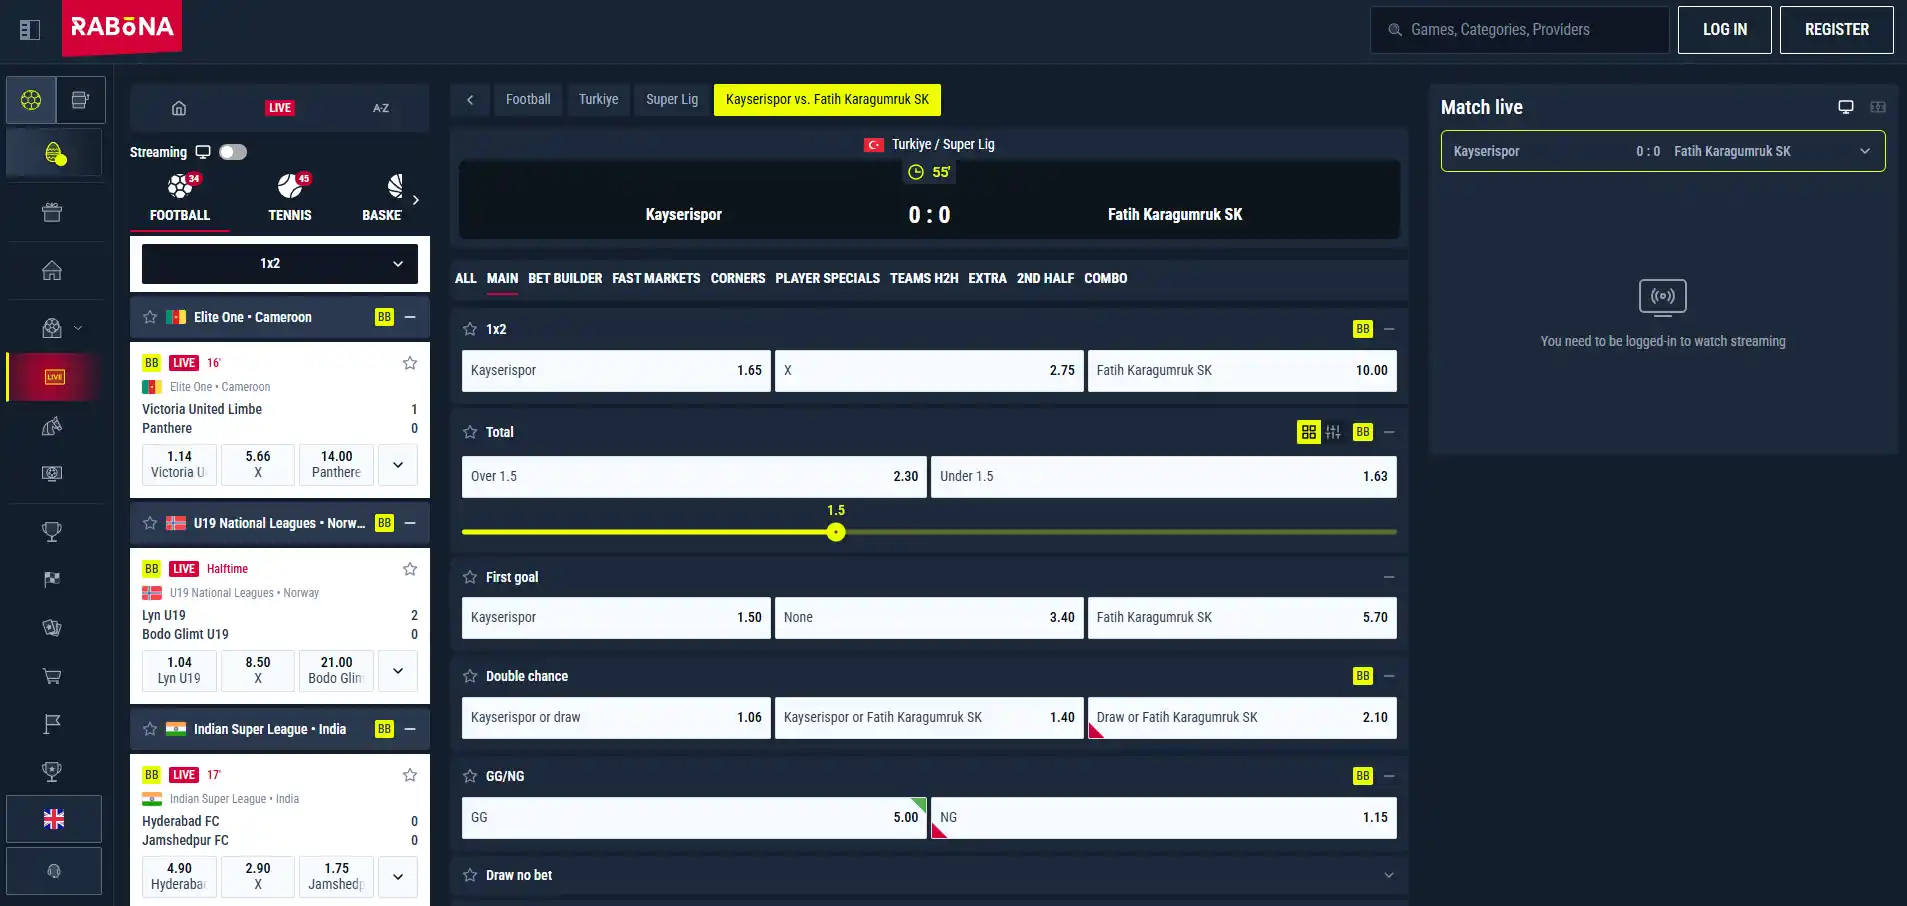Favorite the U19 National Leagues Norway league
The image size is (1907, 906).
coord(150,523)
